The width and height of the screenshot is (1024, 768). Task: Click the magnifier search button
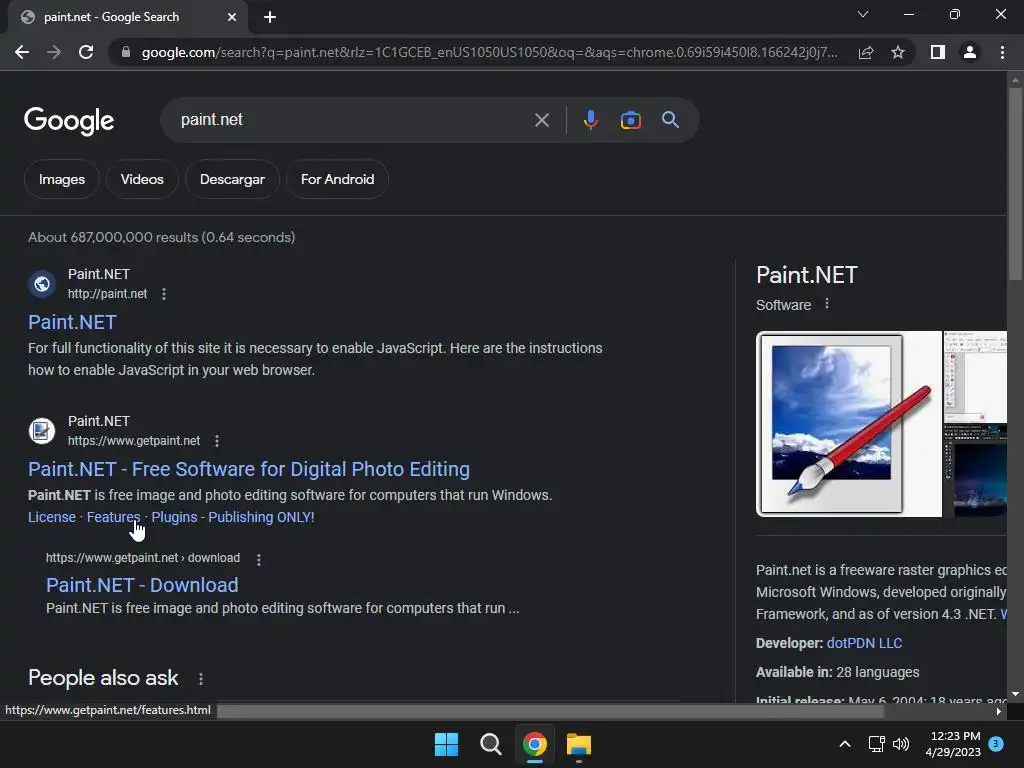point(670,120)
